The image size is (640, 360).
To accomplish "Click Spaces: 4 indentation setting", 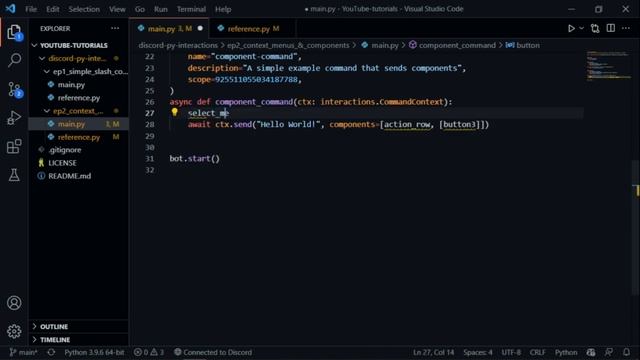I will 478,352.
